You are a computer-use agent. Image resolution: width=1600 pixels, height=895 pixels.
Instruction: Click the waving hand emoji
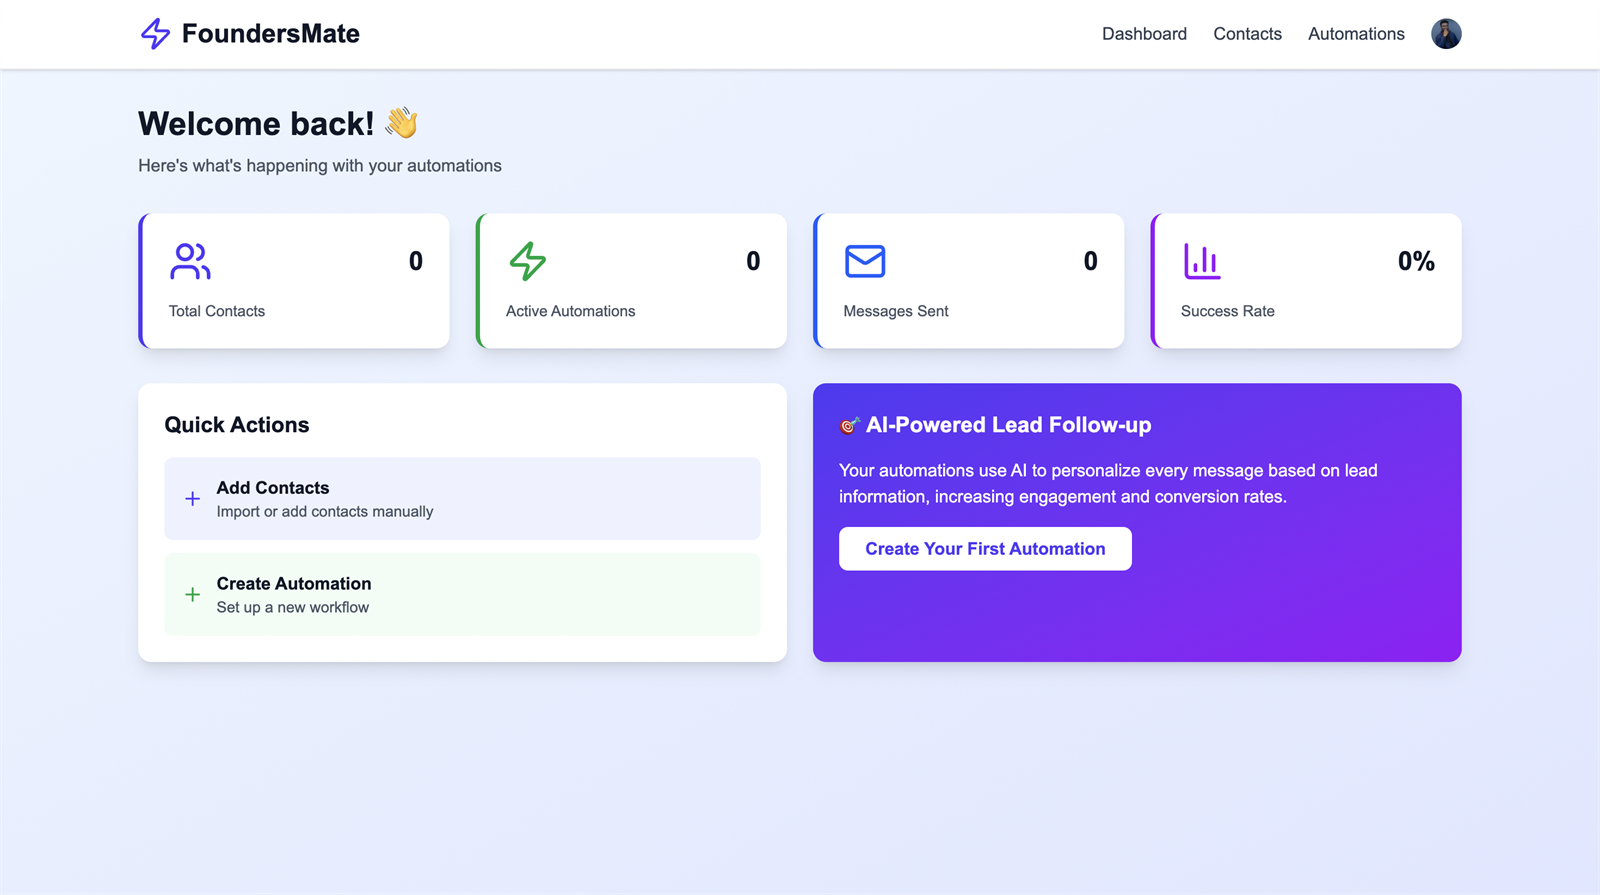(x=401, y=123)
